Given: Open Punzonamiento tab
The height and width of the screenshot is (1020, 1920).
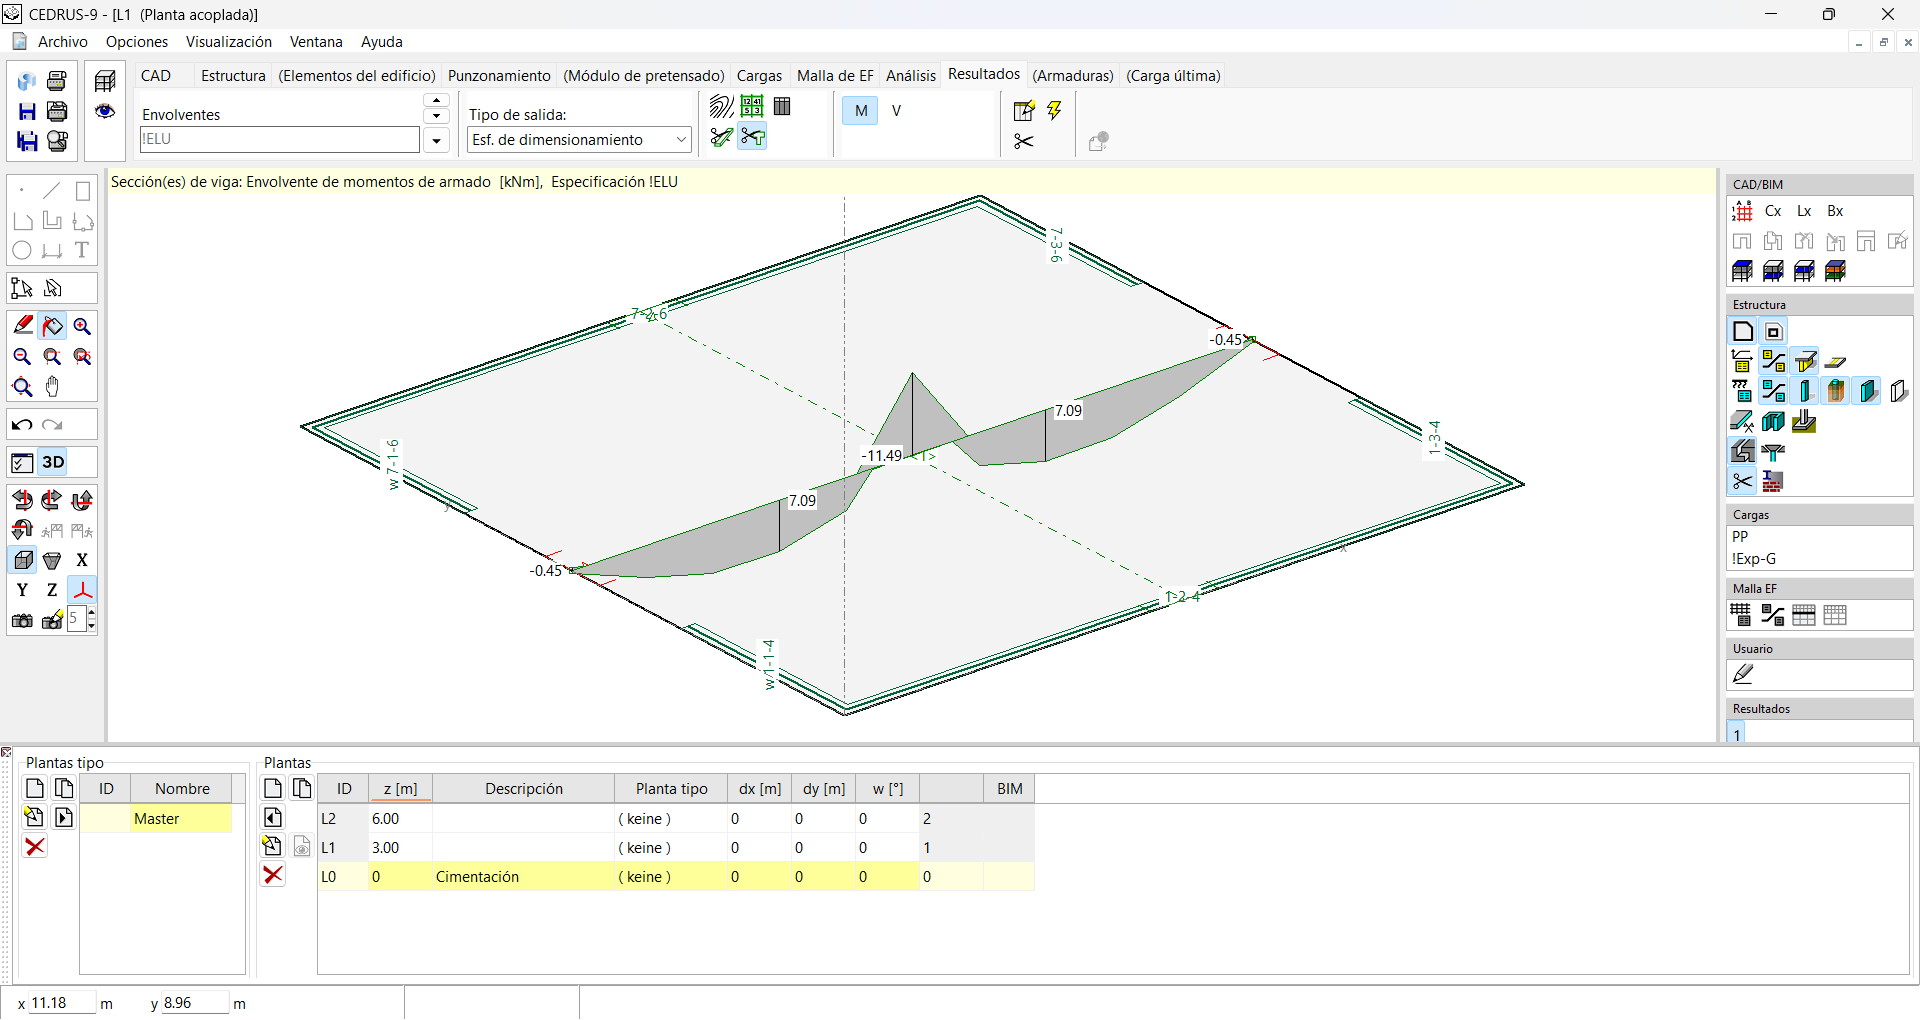Looking at the screenshot, I should coord(499,76).
